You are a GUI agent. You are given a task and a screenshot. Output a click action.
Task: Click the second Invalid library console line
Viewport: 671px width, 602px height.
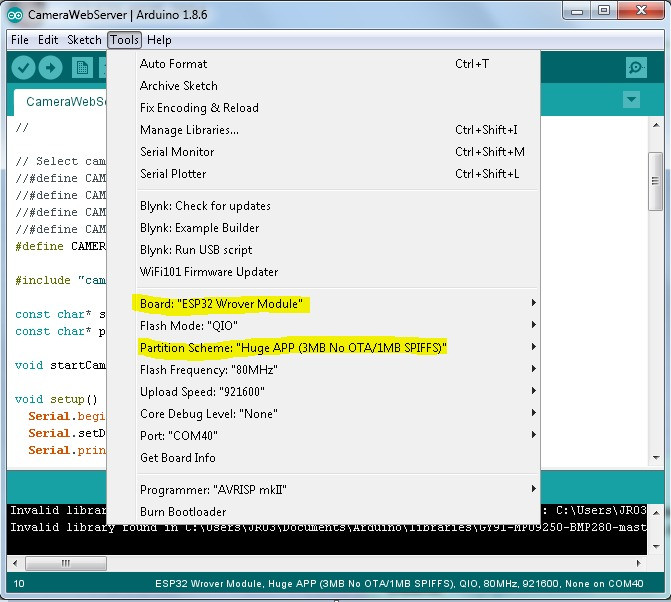(x=328, y=527)
